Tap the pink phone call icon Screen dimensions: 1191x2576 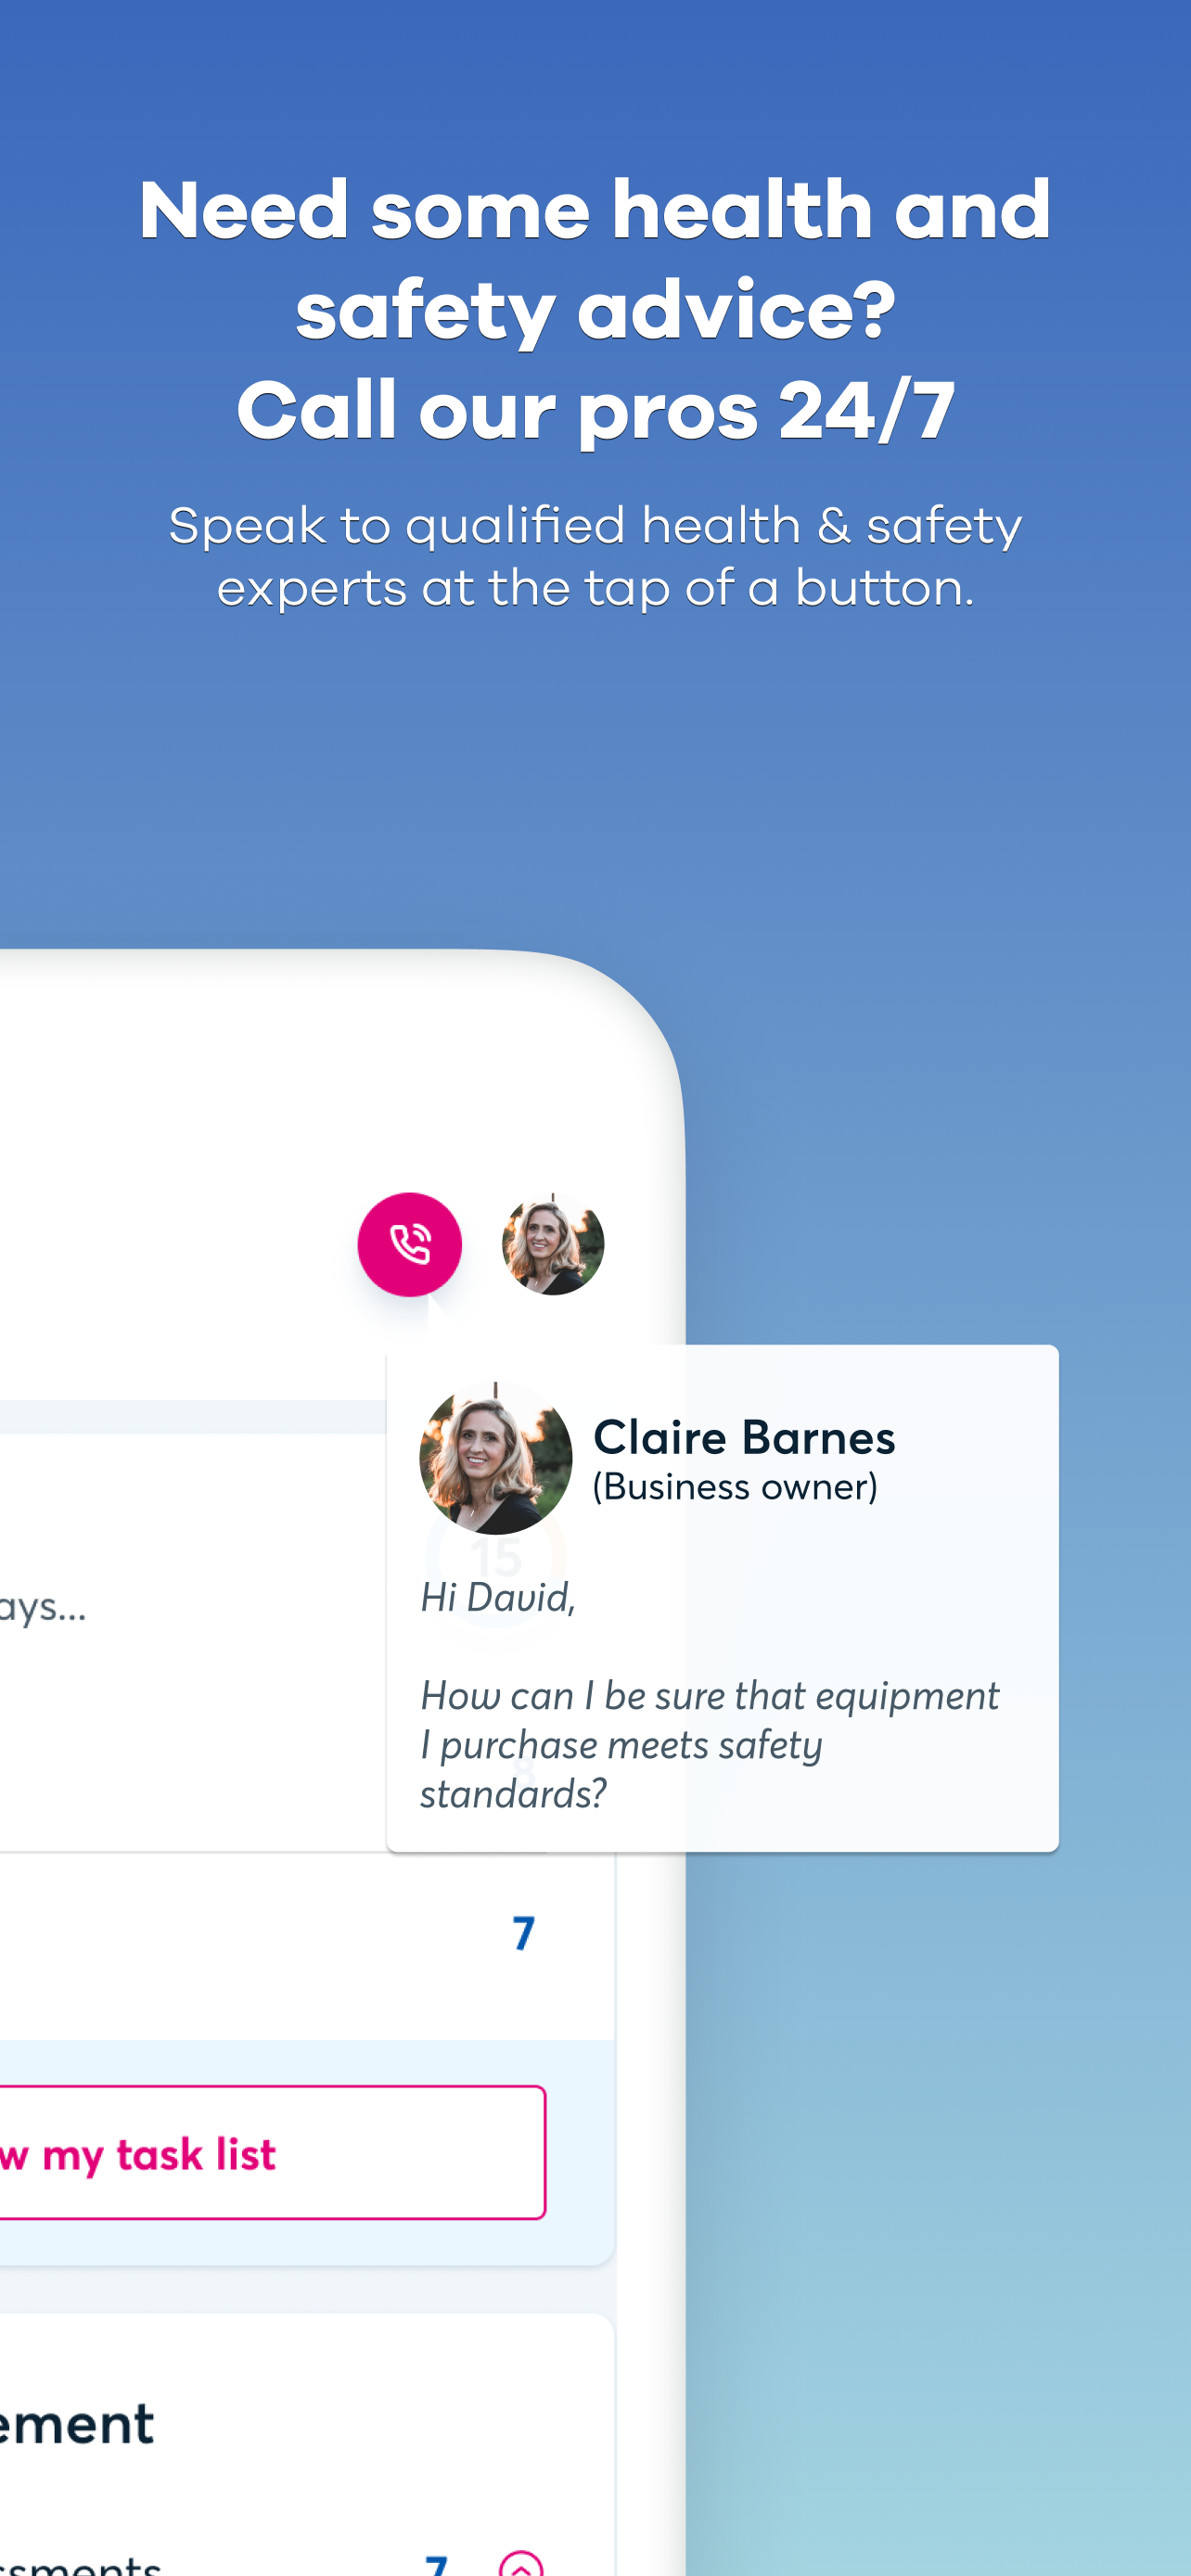coord(409,1244)
